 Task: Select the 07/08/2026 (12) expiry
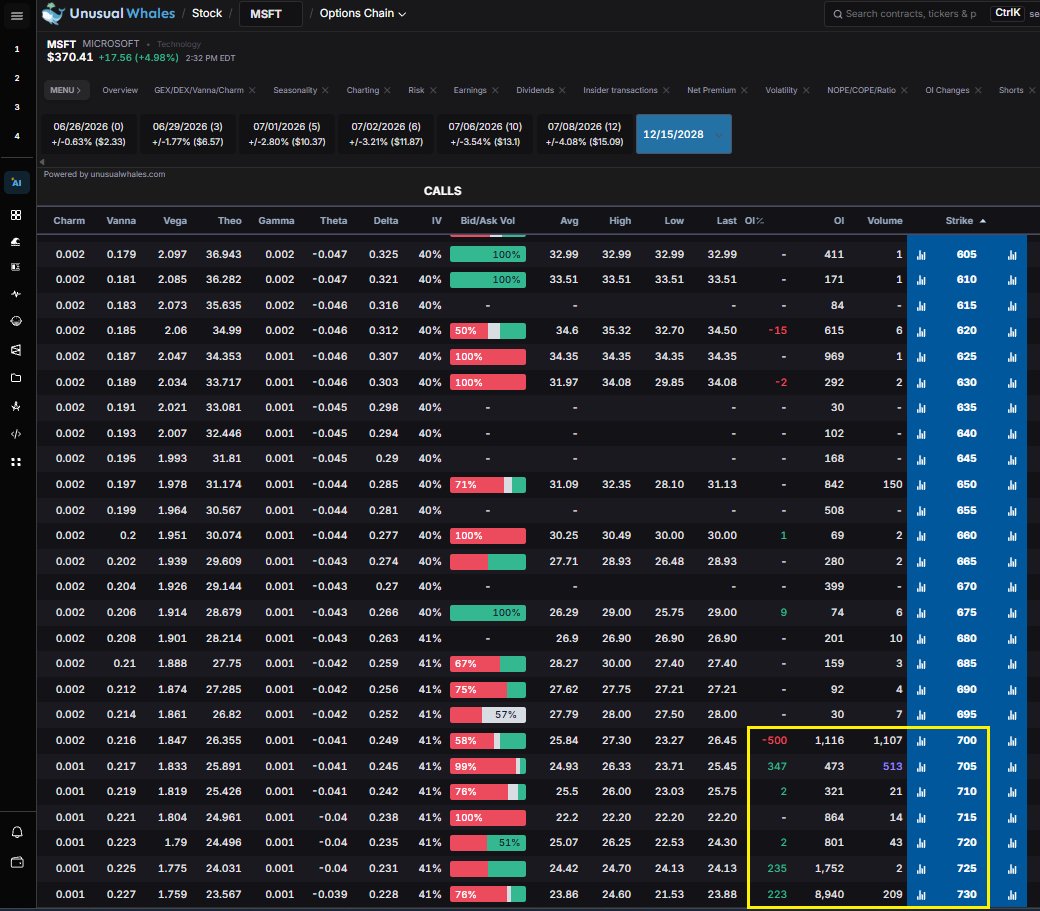[x=584, y=134]
